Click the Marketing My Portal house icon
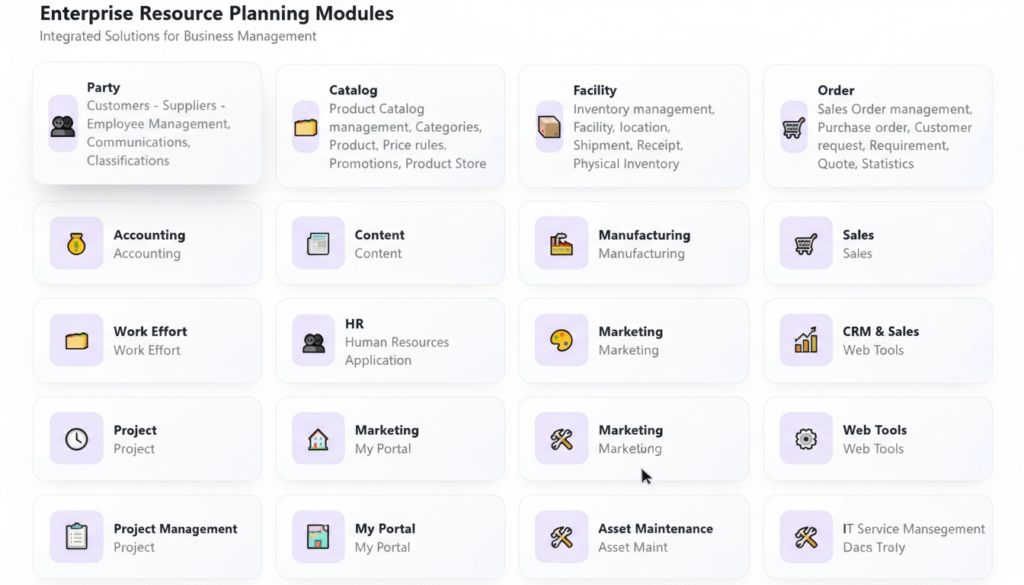 click(318, 438)
